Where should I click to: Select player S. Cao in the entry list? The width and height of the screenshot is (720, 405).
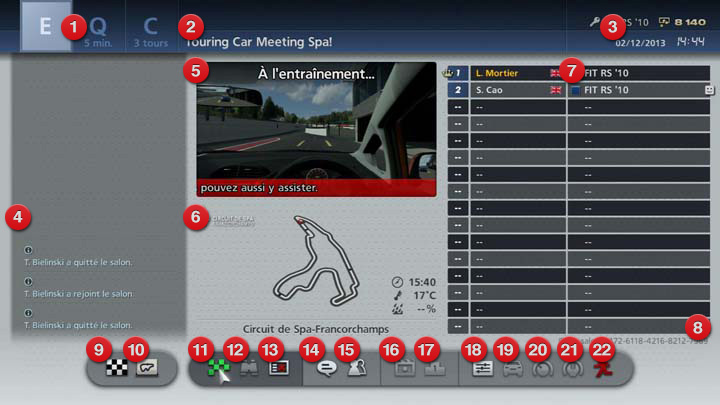click(505, 90)
